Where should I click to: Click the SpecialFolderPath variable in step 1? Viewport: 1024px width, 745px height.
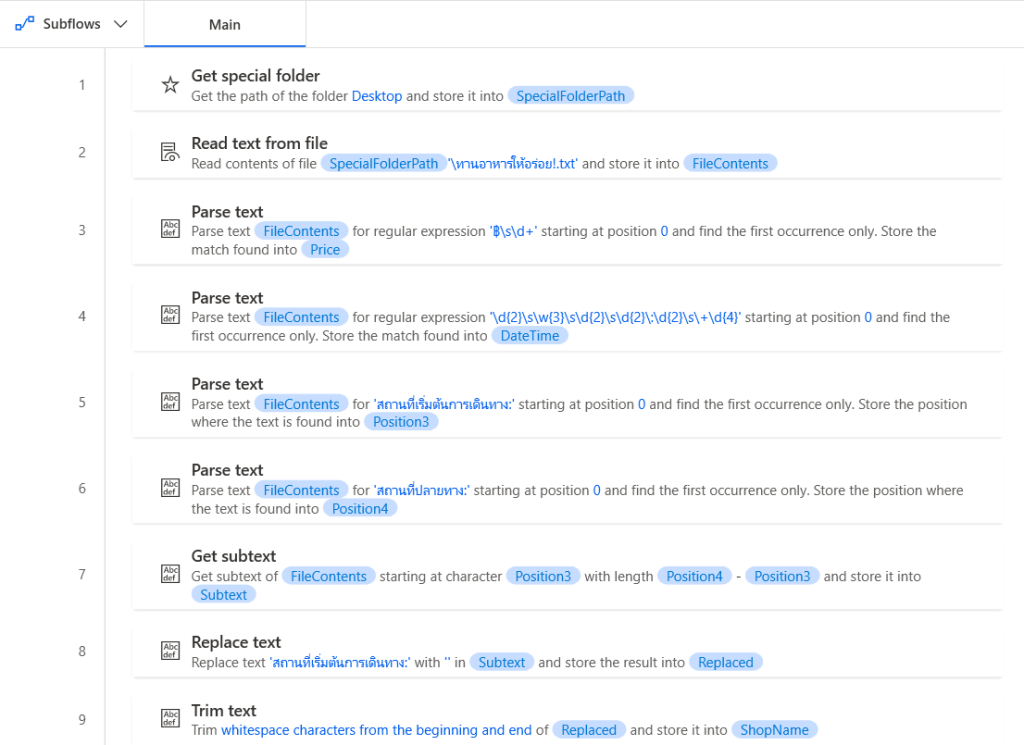571,96
